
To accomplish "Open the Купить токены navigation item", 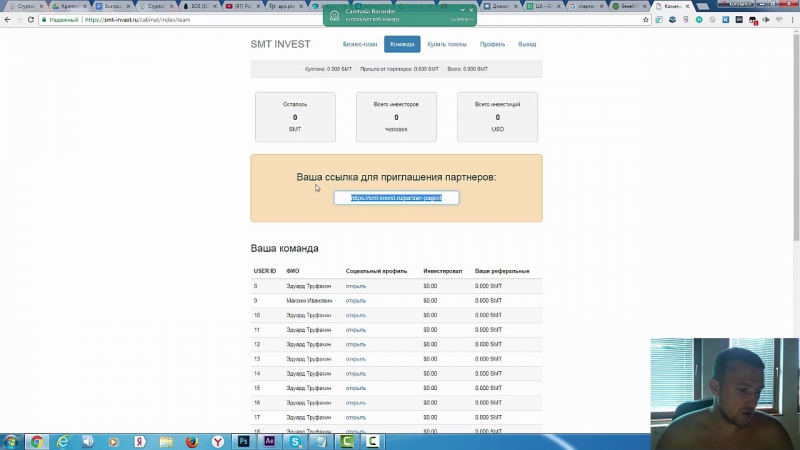I will click(447, 44).
